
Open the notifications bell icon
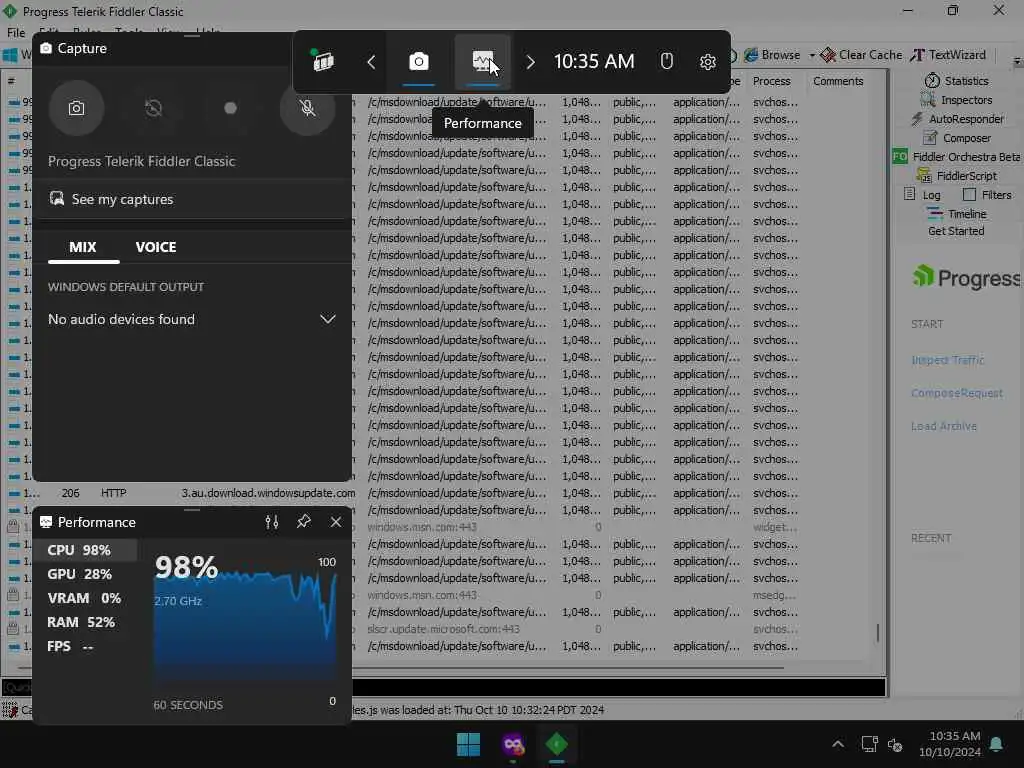click(x=997, y=744)
